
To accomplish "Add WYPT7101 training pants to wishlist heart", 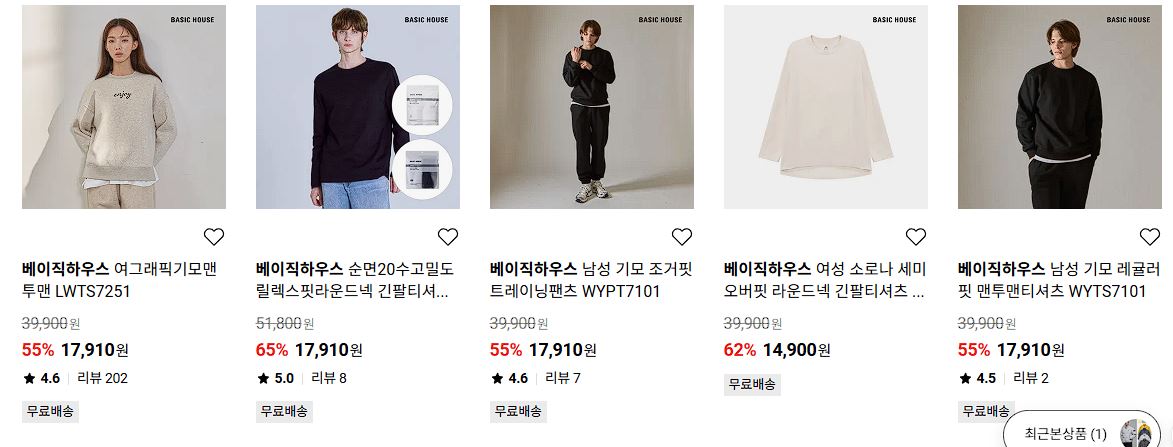I will 682,237.
